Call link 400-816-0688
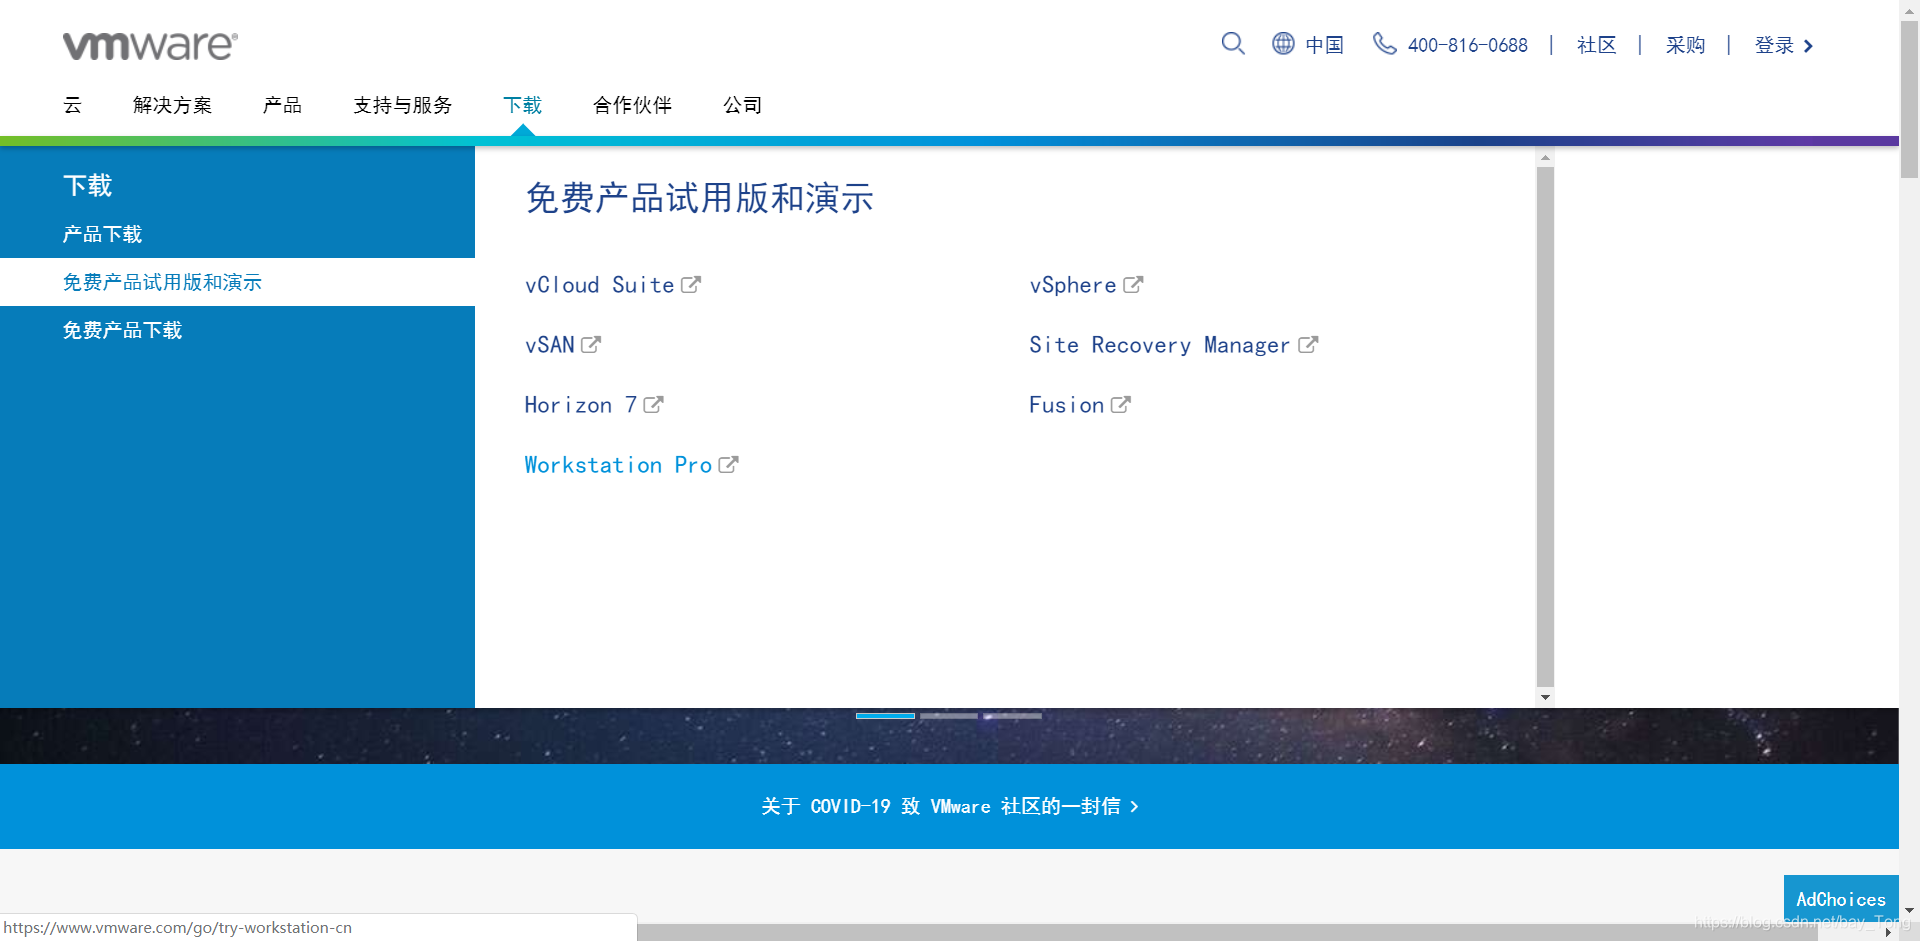Screen dimensions: 1920x941 click(1467, 45)
